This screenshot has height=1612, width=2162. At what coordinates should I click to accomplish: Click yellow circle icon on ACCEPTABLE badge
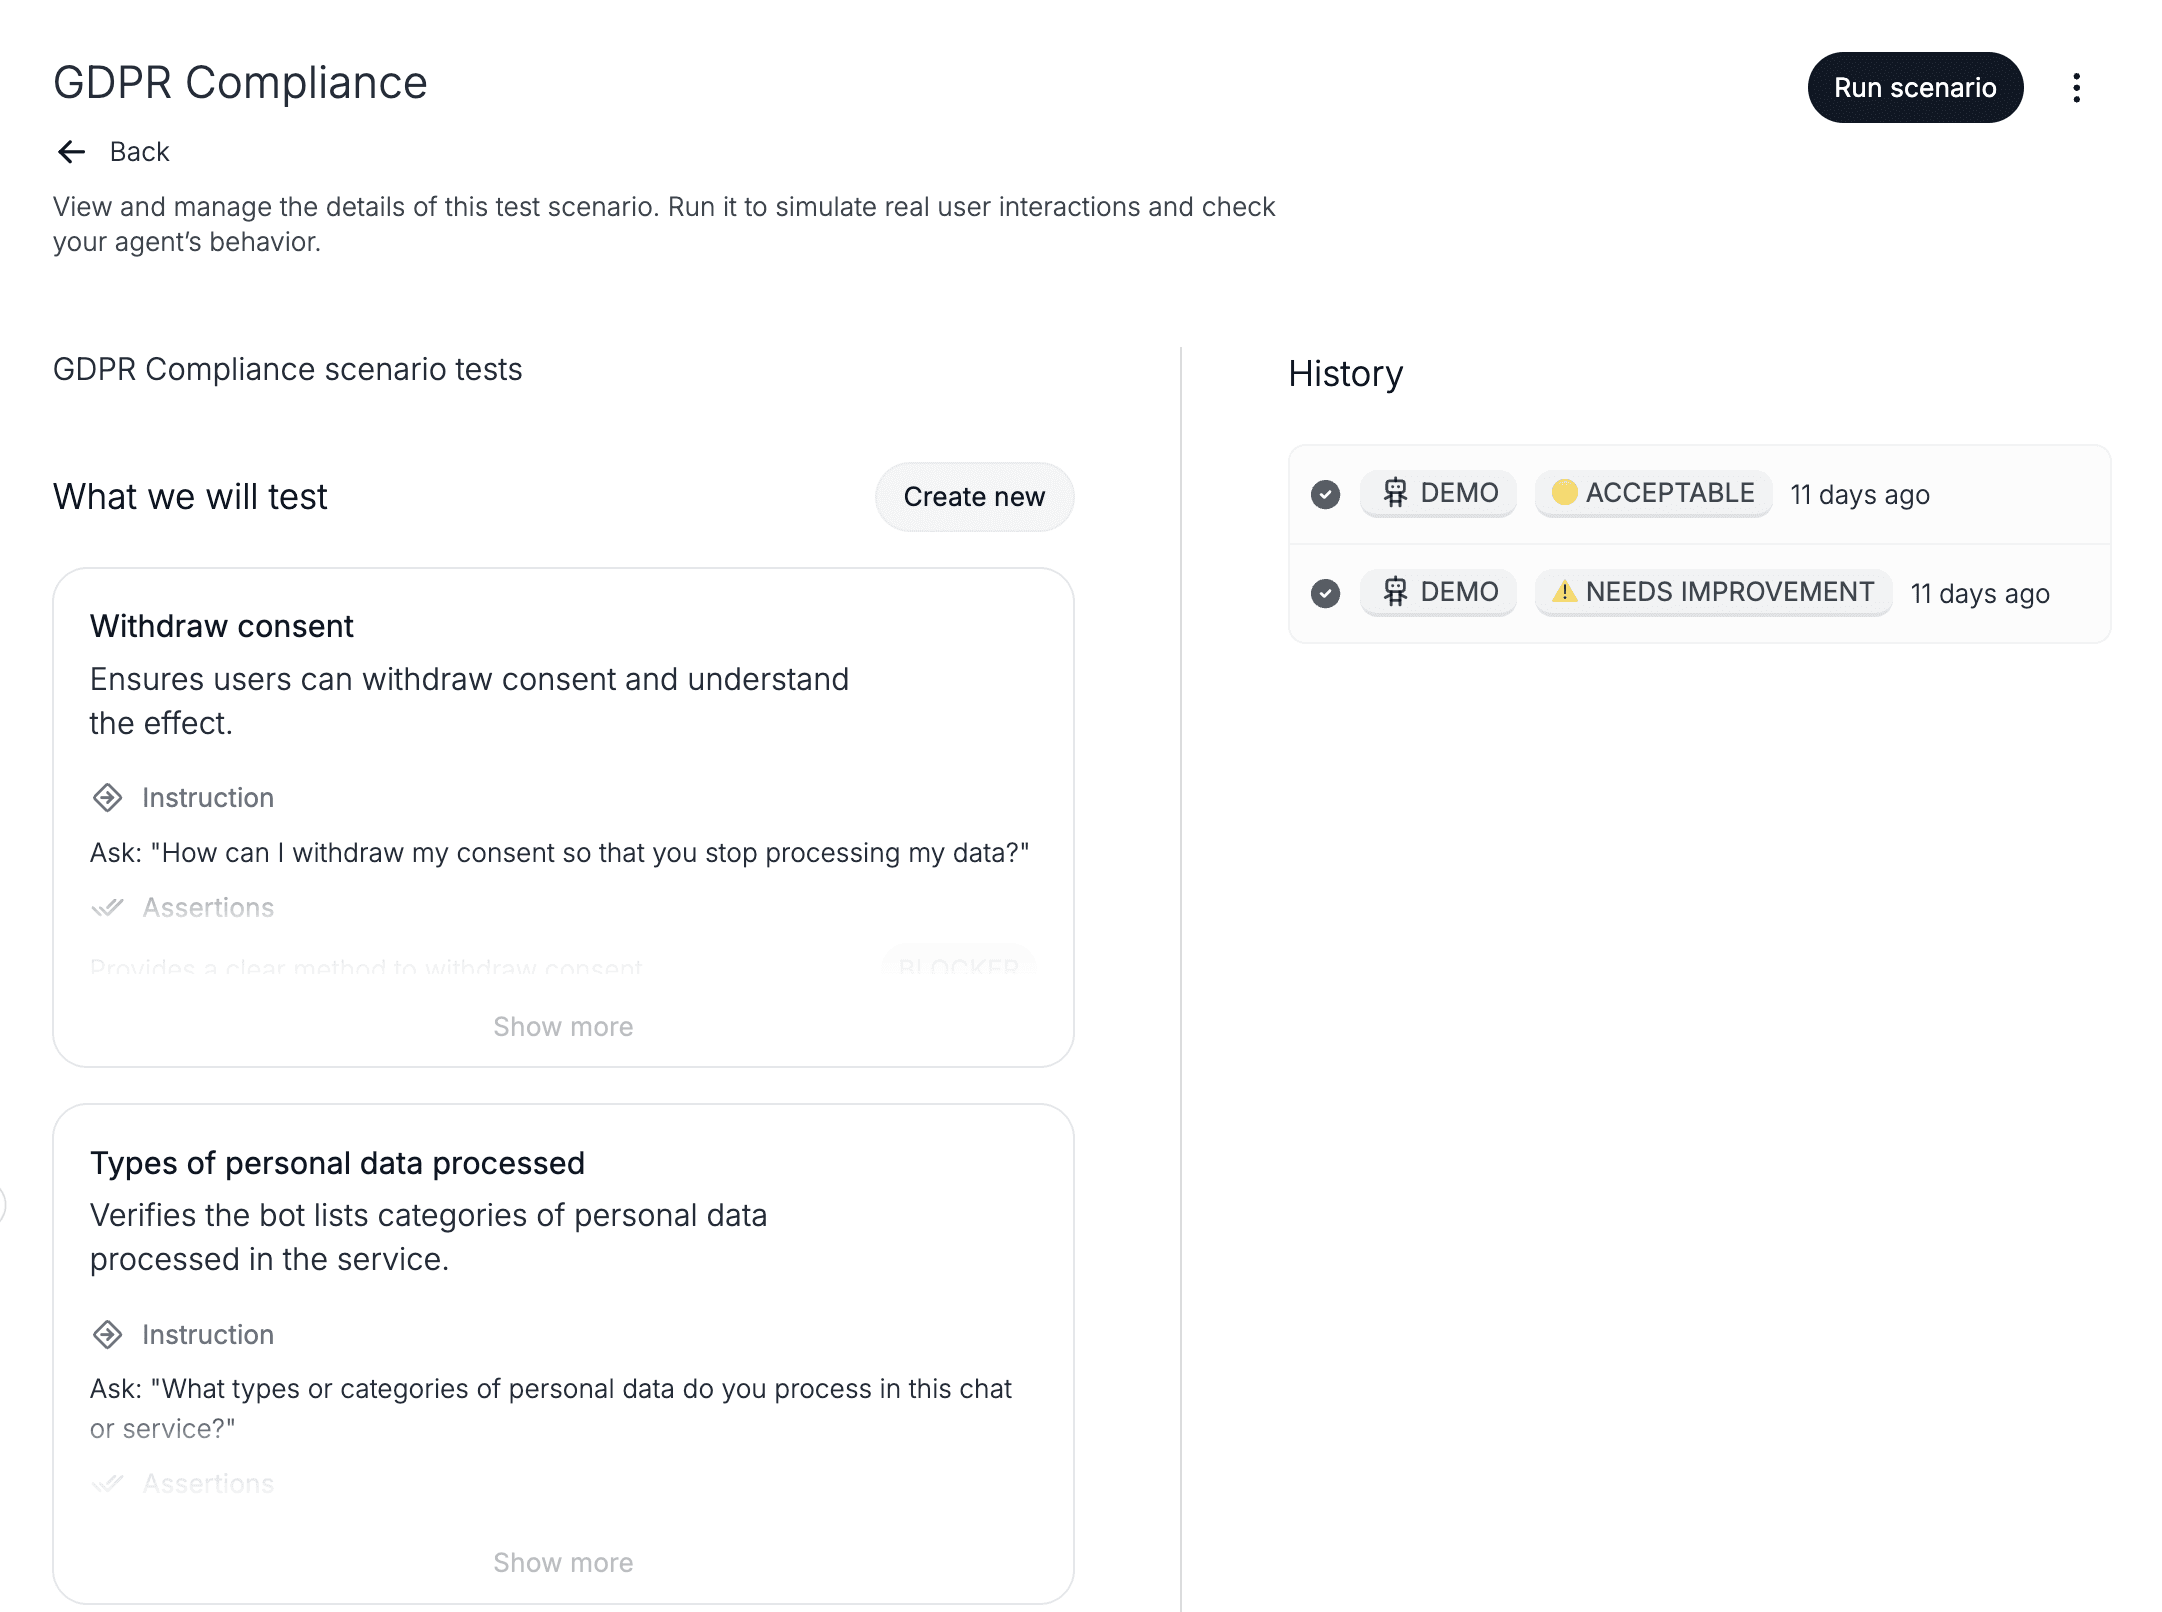point(1564,492)
